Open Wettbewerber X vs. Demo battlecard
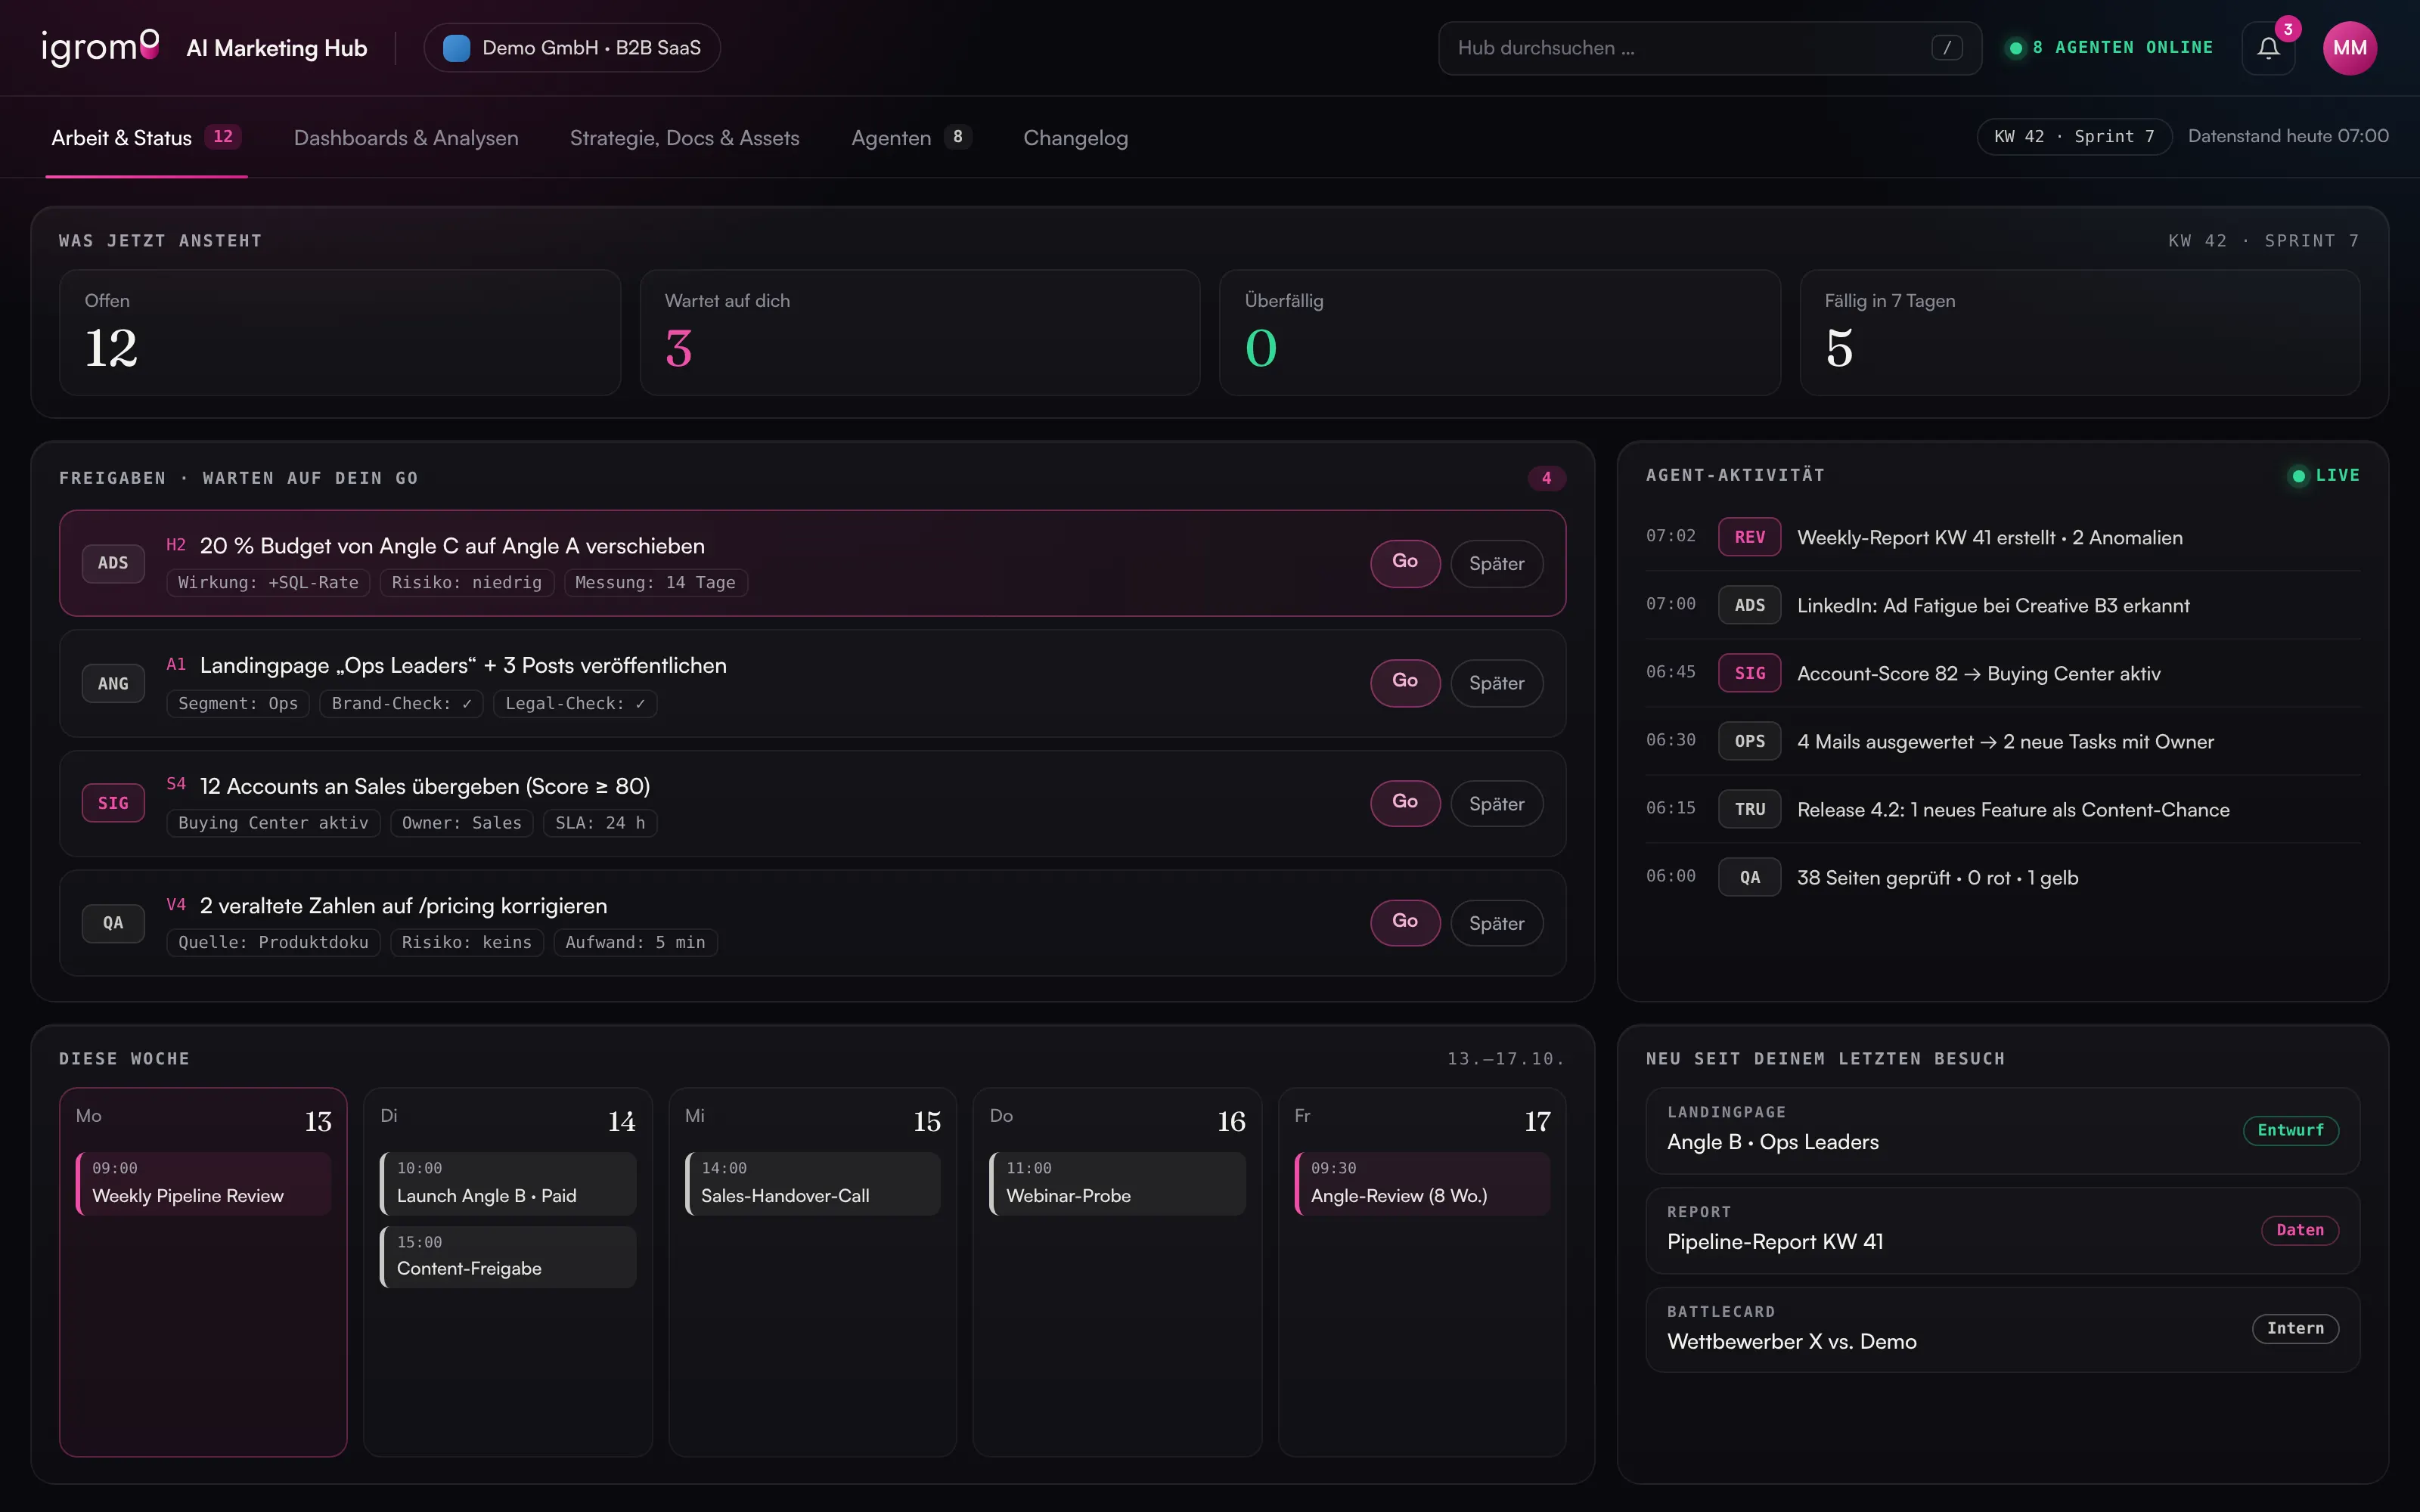This screenshot has width=2420, height=1512. (2002, 1329)
